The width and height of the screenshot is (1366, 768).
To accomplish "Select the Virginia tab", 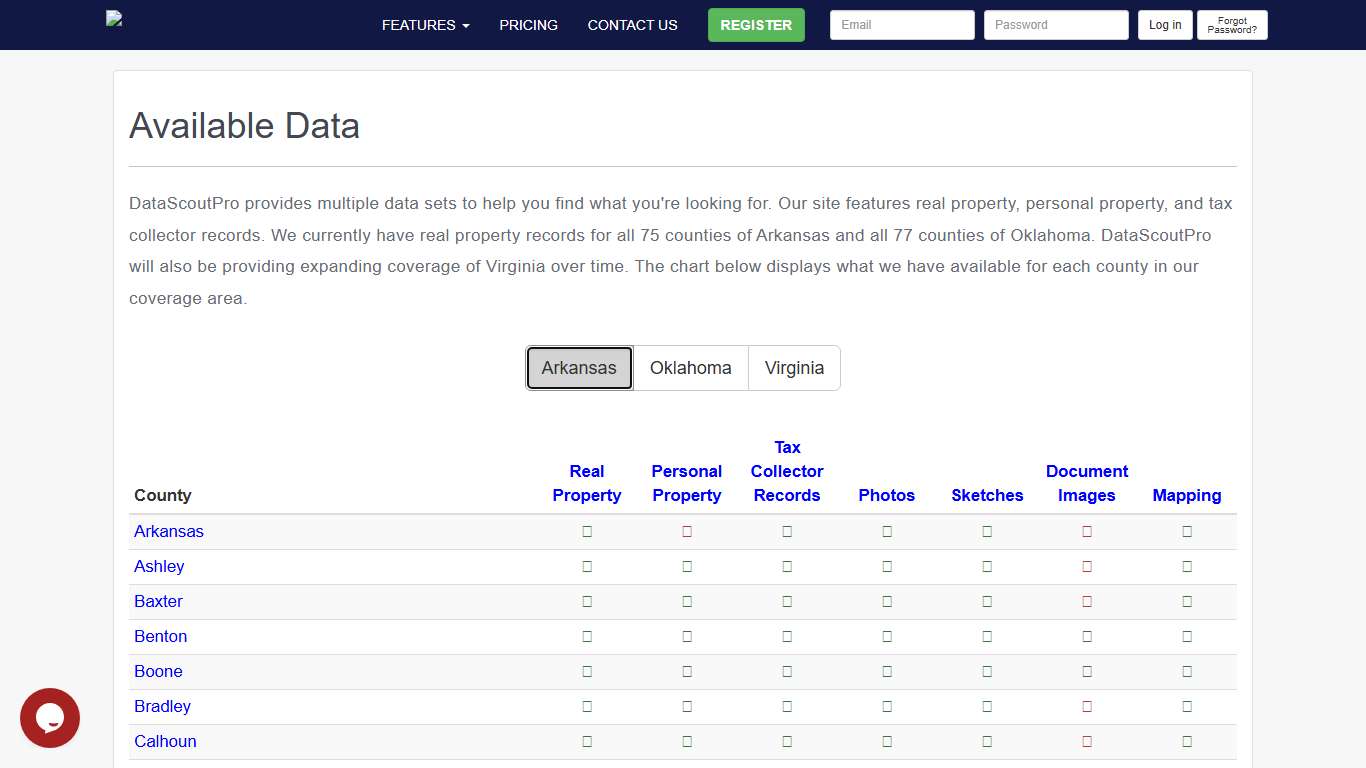I will point(794,368).
